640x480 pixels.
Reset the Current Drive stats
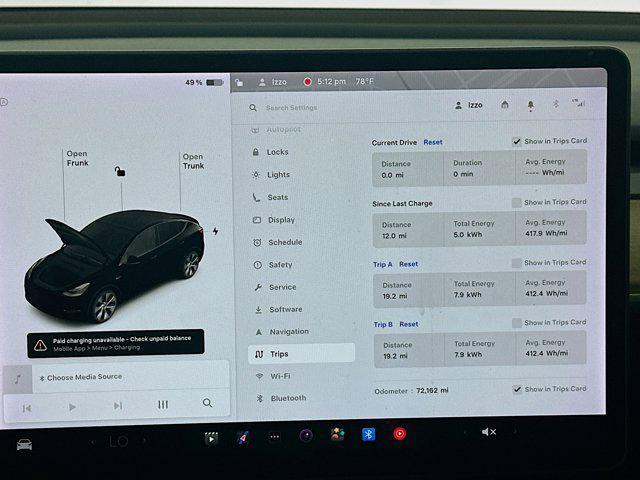click(433, 142)
